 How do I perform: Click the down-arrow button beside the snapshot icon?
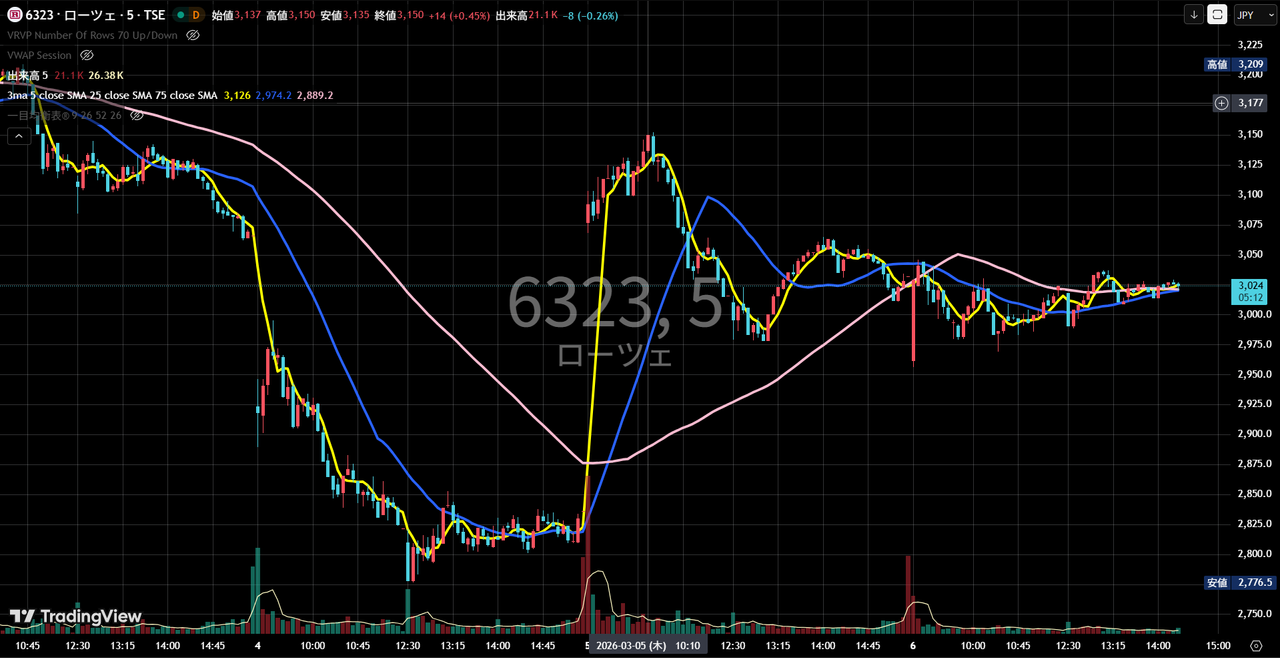point(1194,14)
